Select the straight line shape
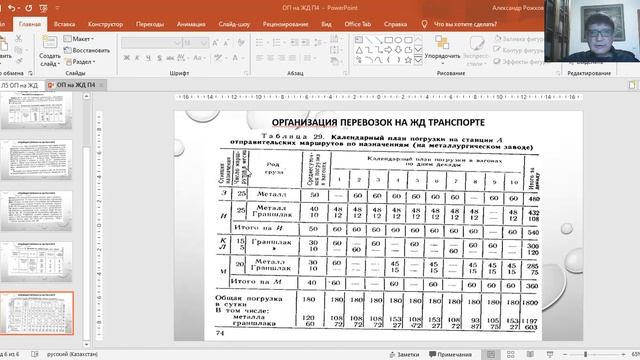 (x=369, y=40)
